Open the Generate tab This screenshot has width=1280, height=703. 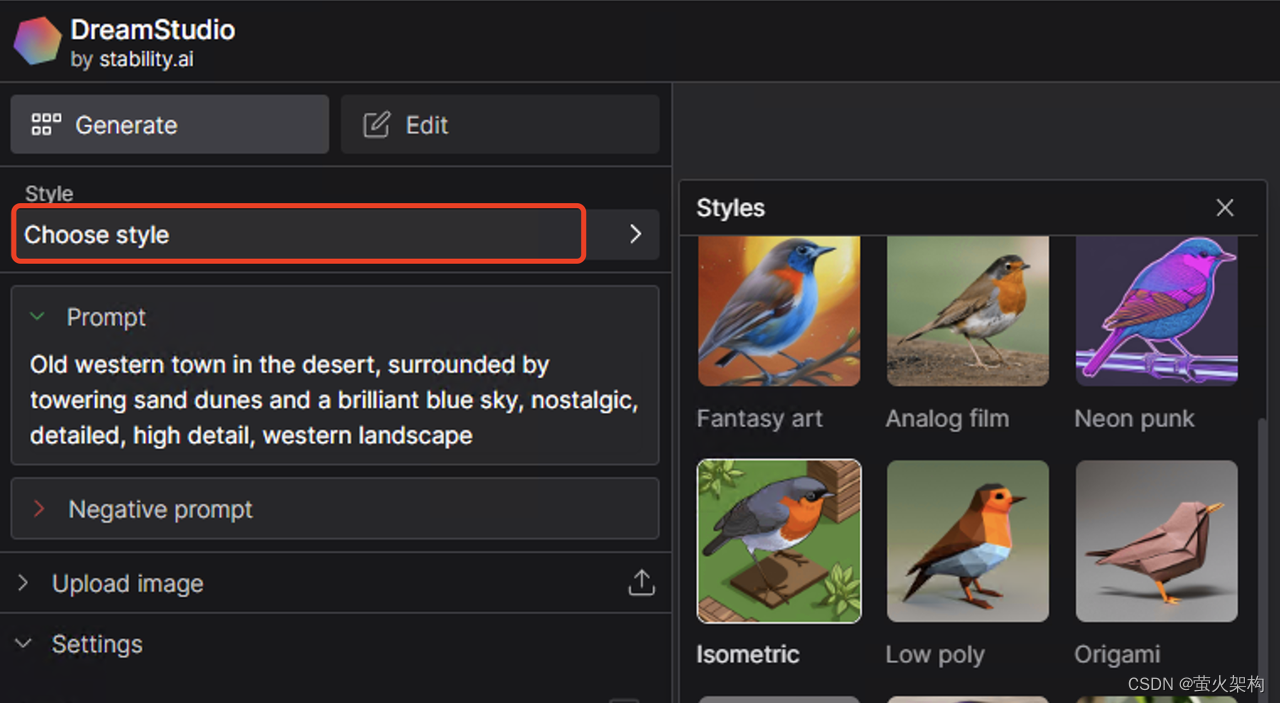(x=170, y=125)
